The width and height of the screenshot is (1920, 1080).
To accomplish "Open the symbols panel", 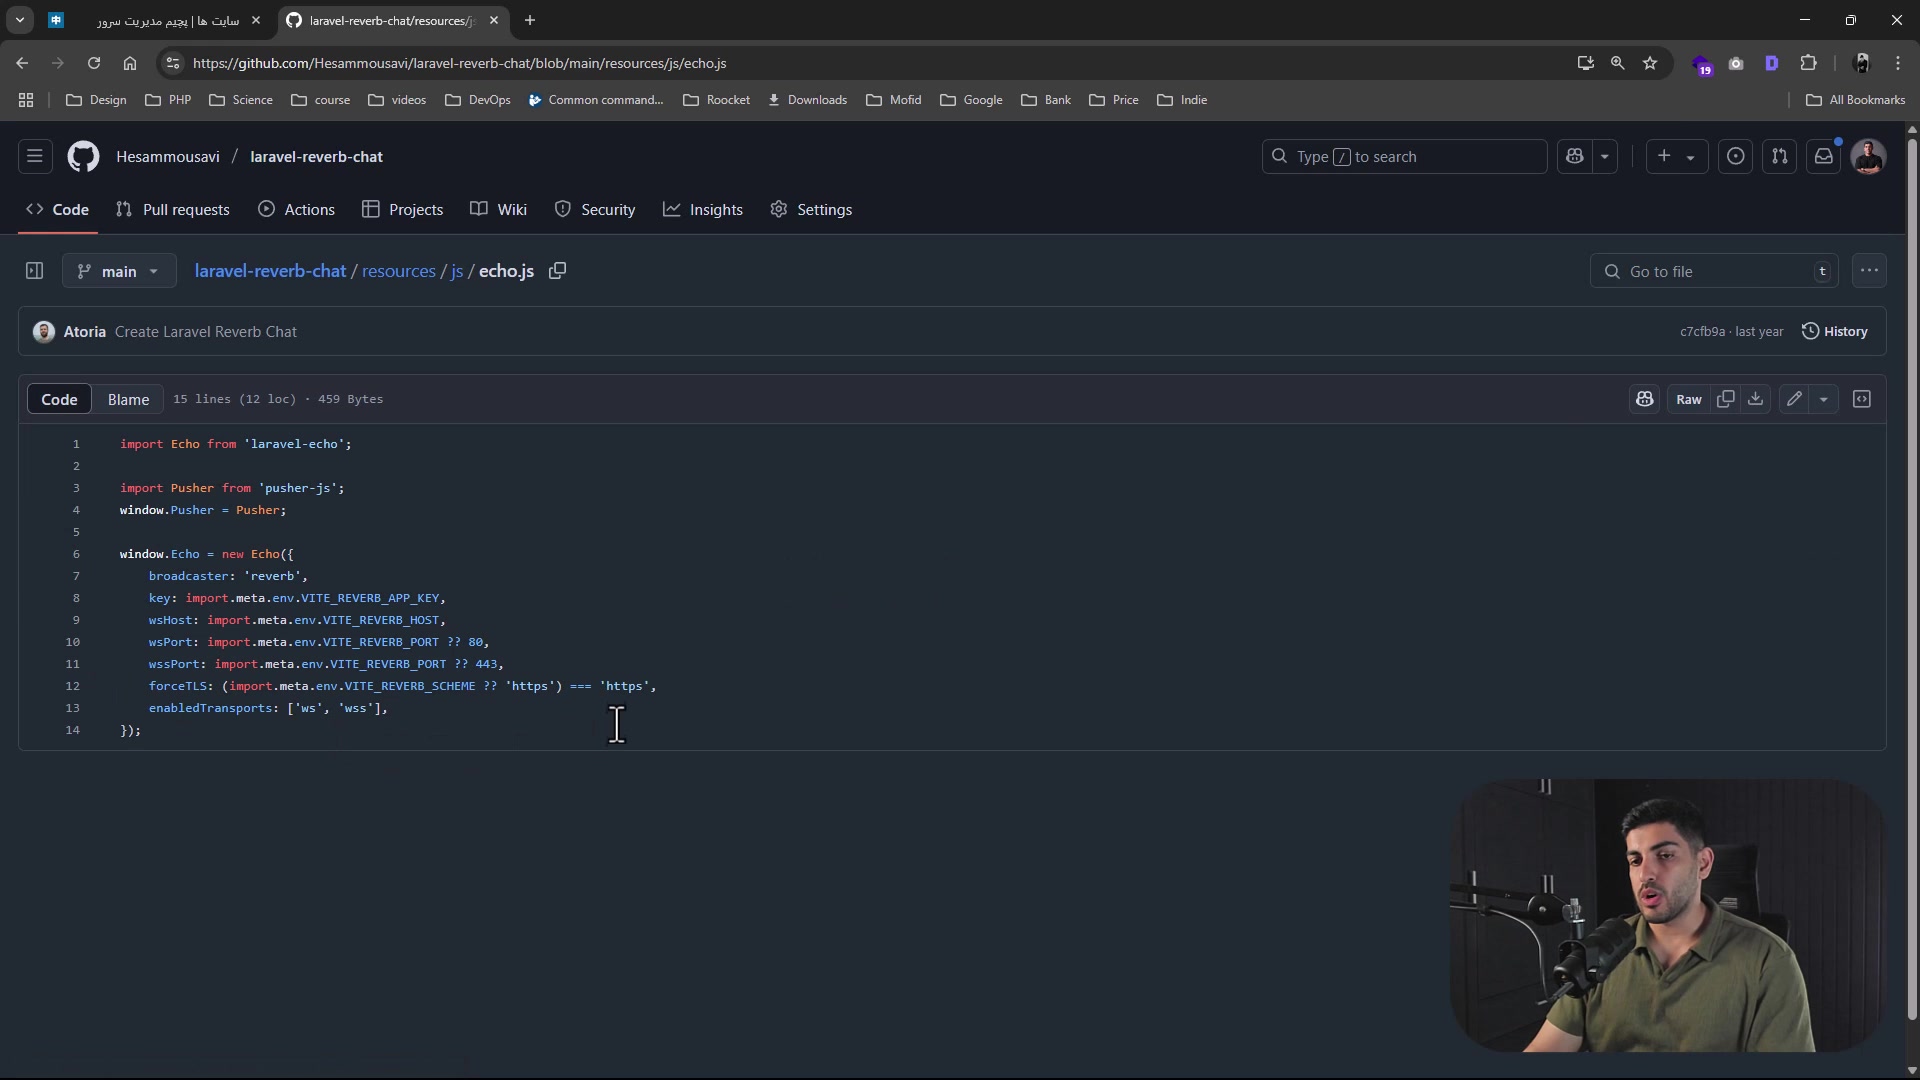I will point(1861,399).
